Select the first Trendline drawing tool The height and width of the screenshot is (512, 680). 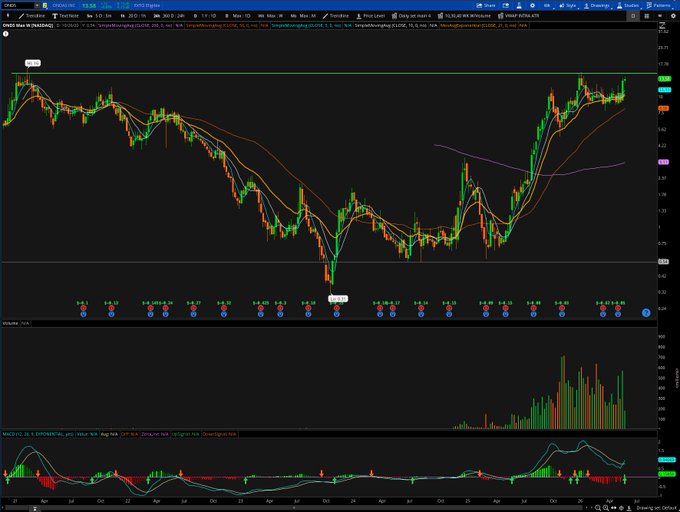pyautogui.click(x=32, y=16)
